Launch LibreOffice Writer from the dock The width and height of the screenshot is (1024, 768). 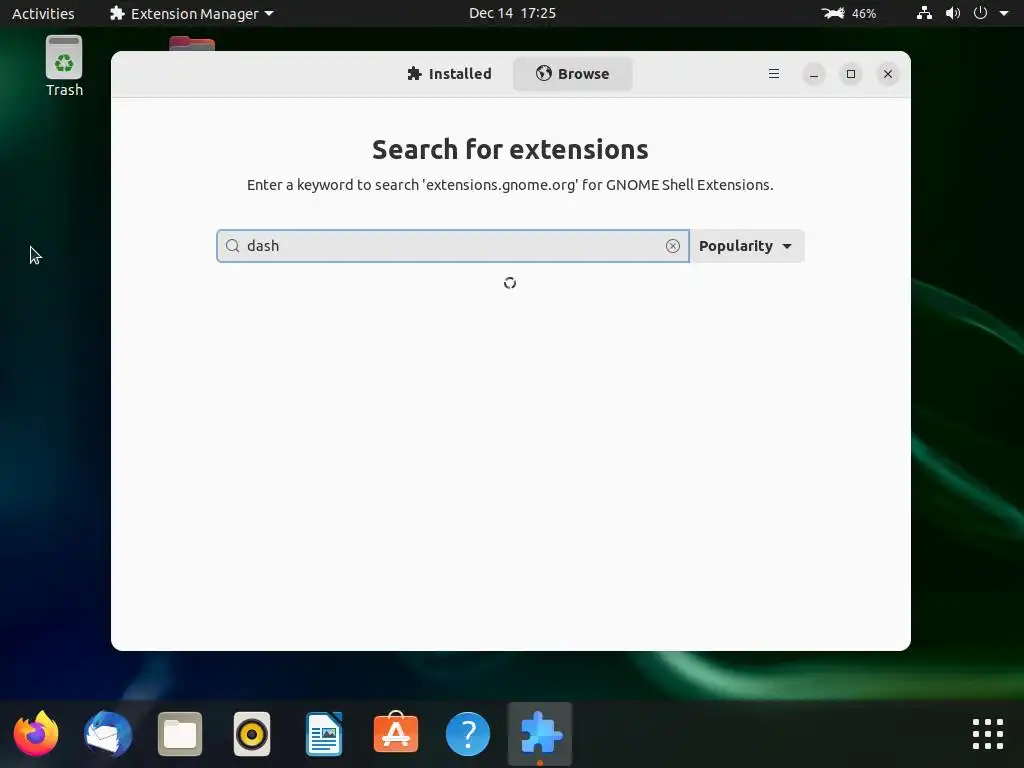click(x=324, y=733)
